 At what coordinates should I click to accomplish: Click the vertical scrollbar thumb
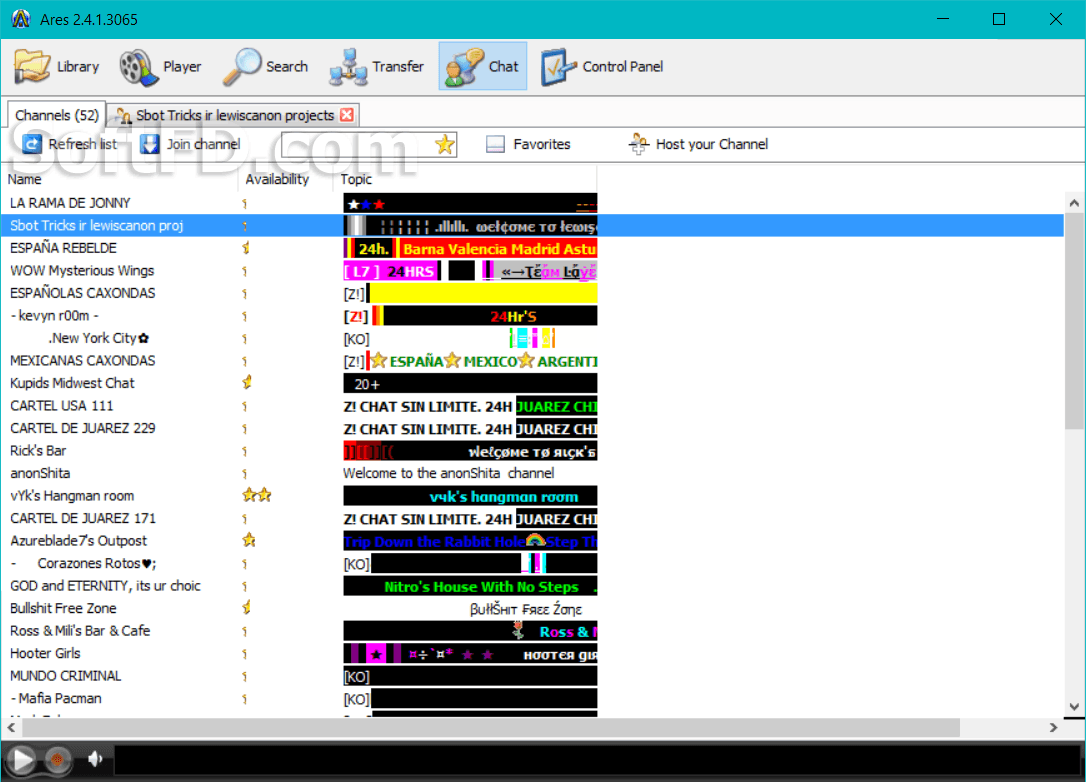[1074, 320]
